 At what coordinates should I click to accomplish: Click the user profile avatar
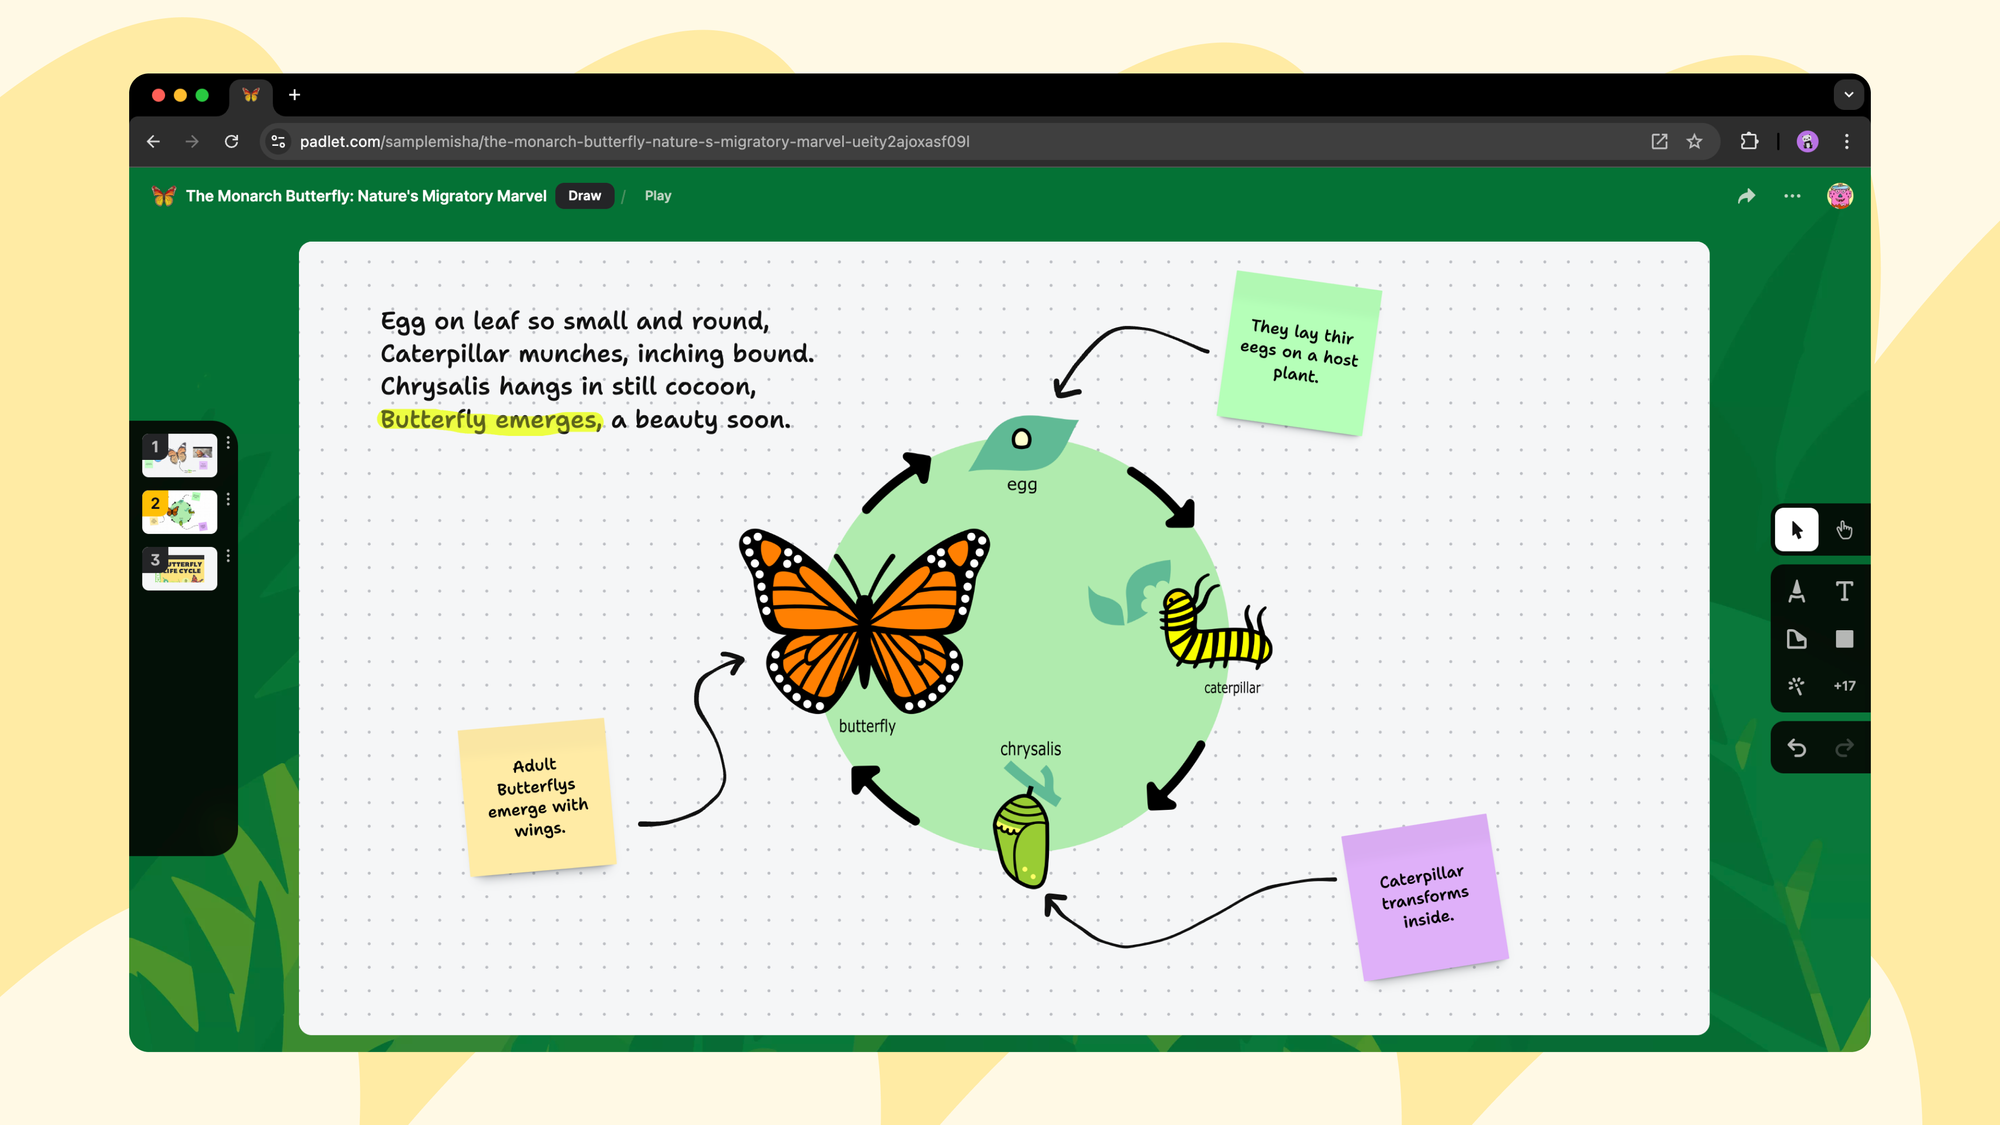click(x=1841, y=194)
